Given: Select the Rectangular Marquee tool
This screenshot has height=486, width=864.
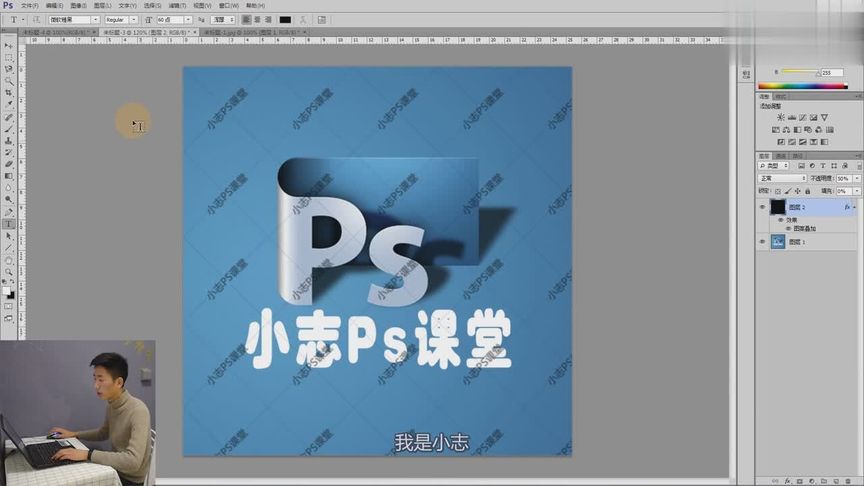Looking at the screenshot, I should (8, 57).
